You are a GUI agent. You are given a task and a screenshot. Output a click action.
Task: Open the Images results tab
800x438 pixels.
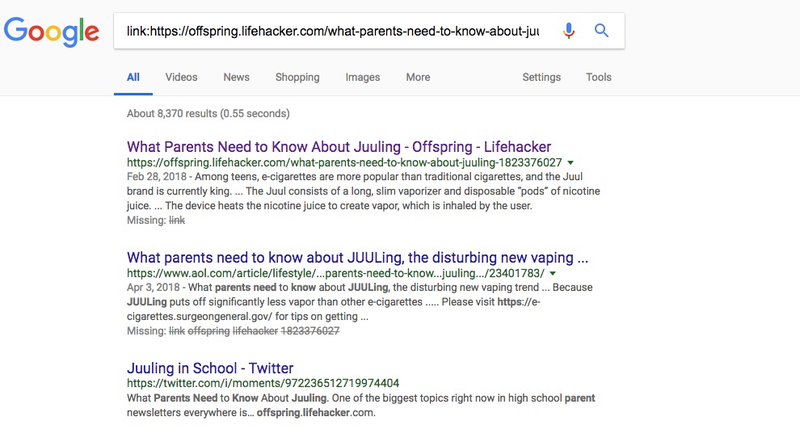point(362,77)
